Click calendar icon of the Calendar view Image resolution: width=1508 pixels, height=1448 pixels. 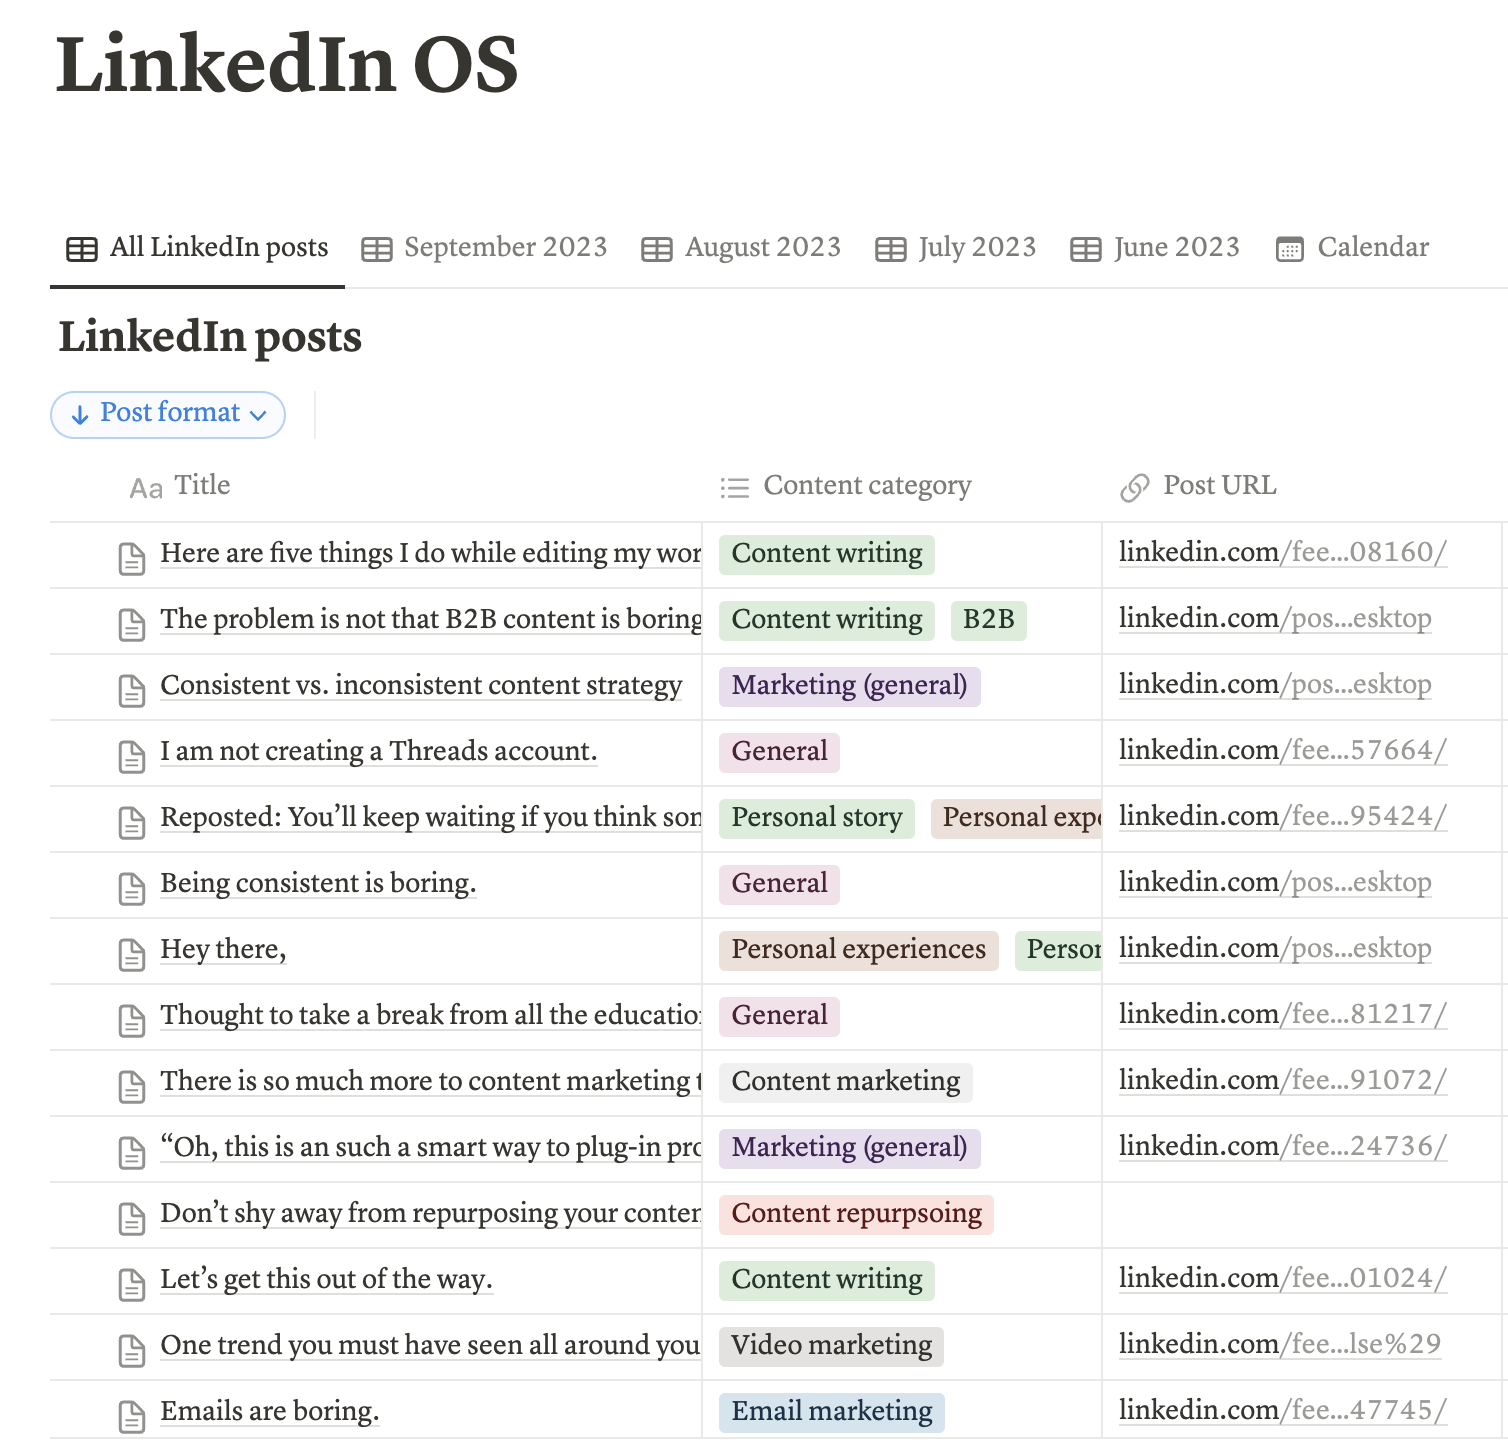(1290, 249)
